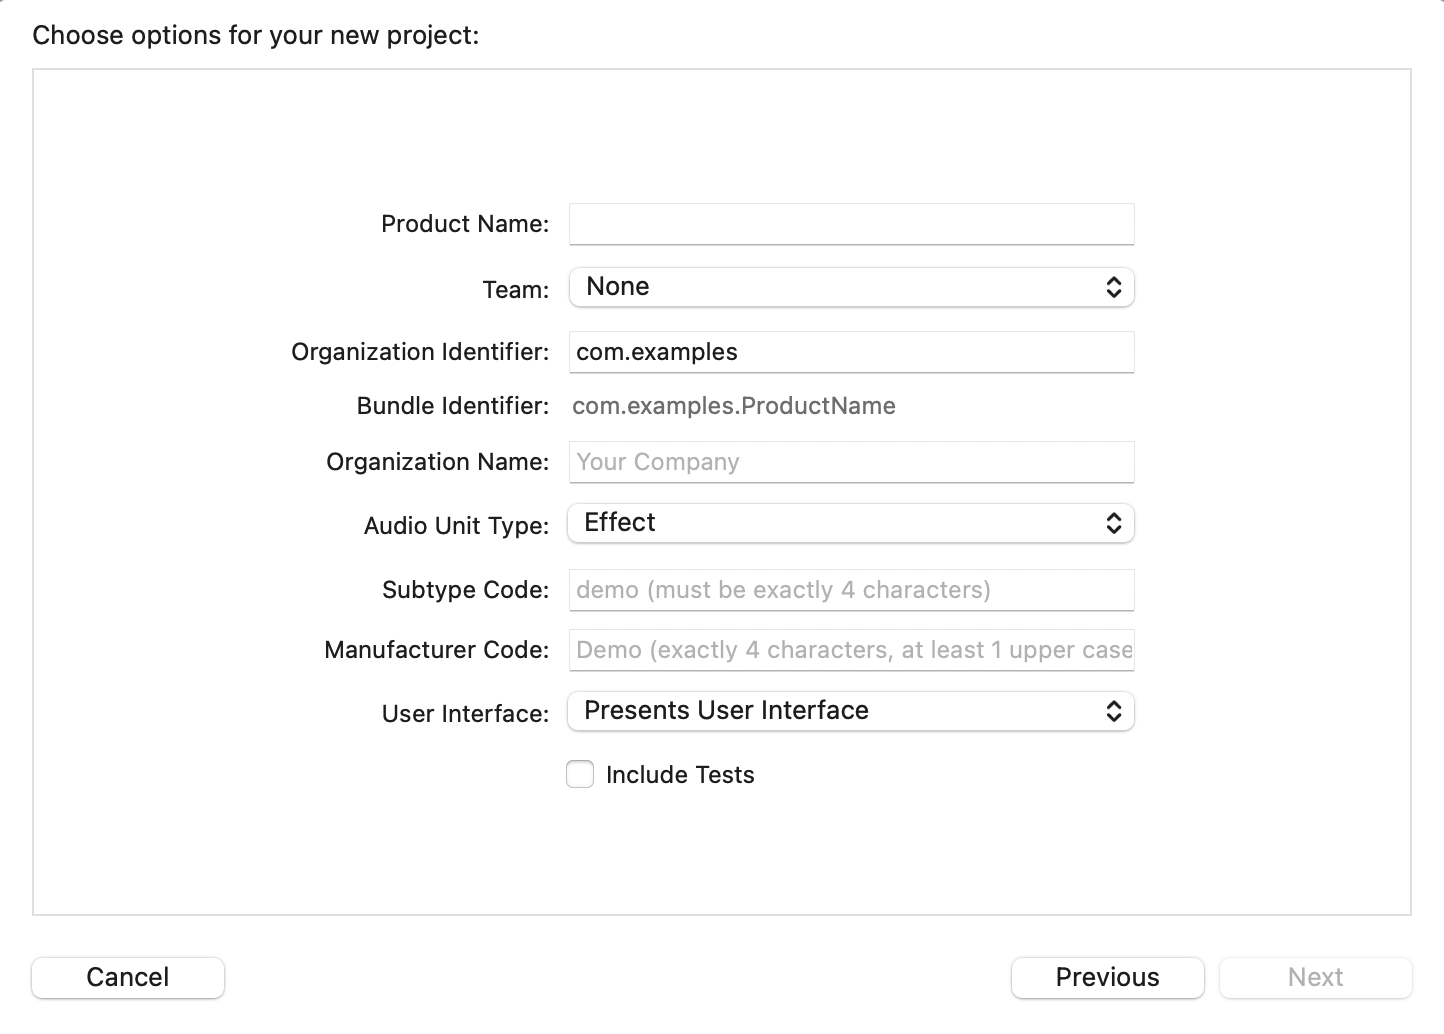
Task: Click the Manufacturer Code input field
Action: tap(850, 650)
